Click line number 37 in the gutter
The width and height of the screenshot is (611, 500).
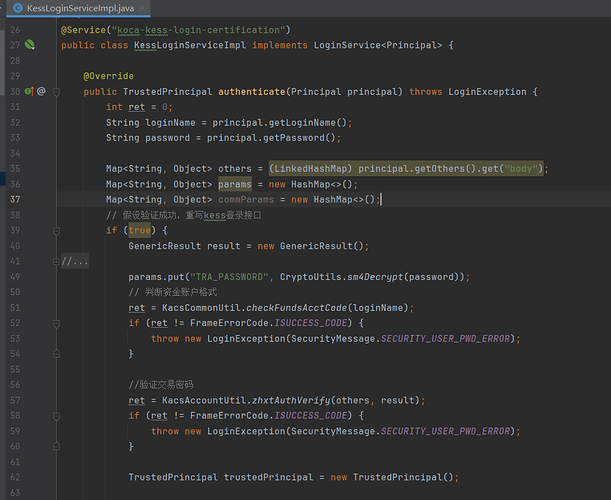tap(15, 199)
